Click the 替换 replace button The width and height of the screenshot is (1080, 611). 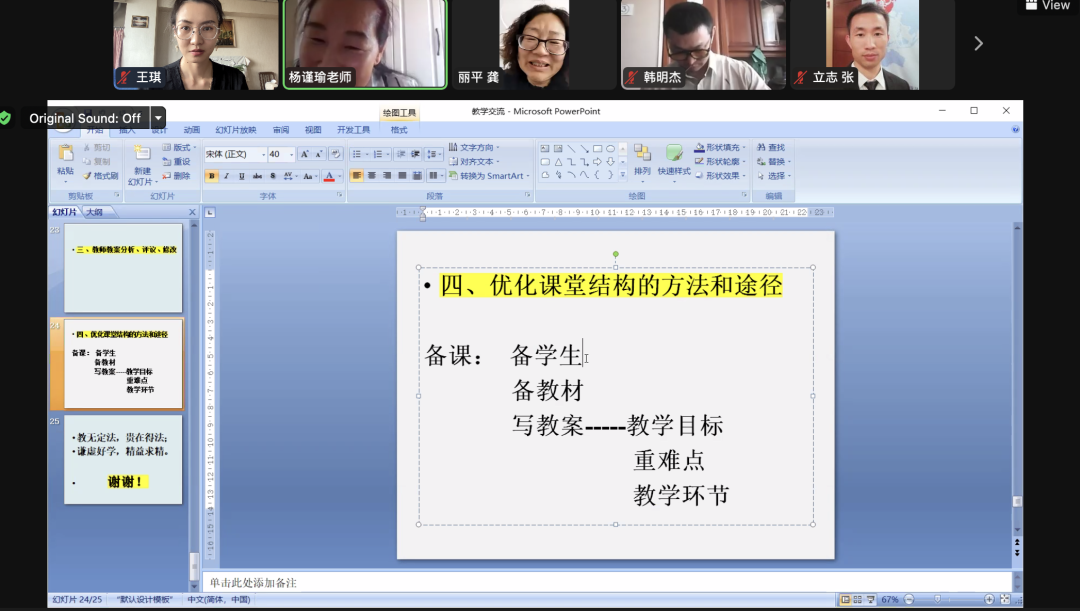[773, 161]
